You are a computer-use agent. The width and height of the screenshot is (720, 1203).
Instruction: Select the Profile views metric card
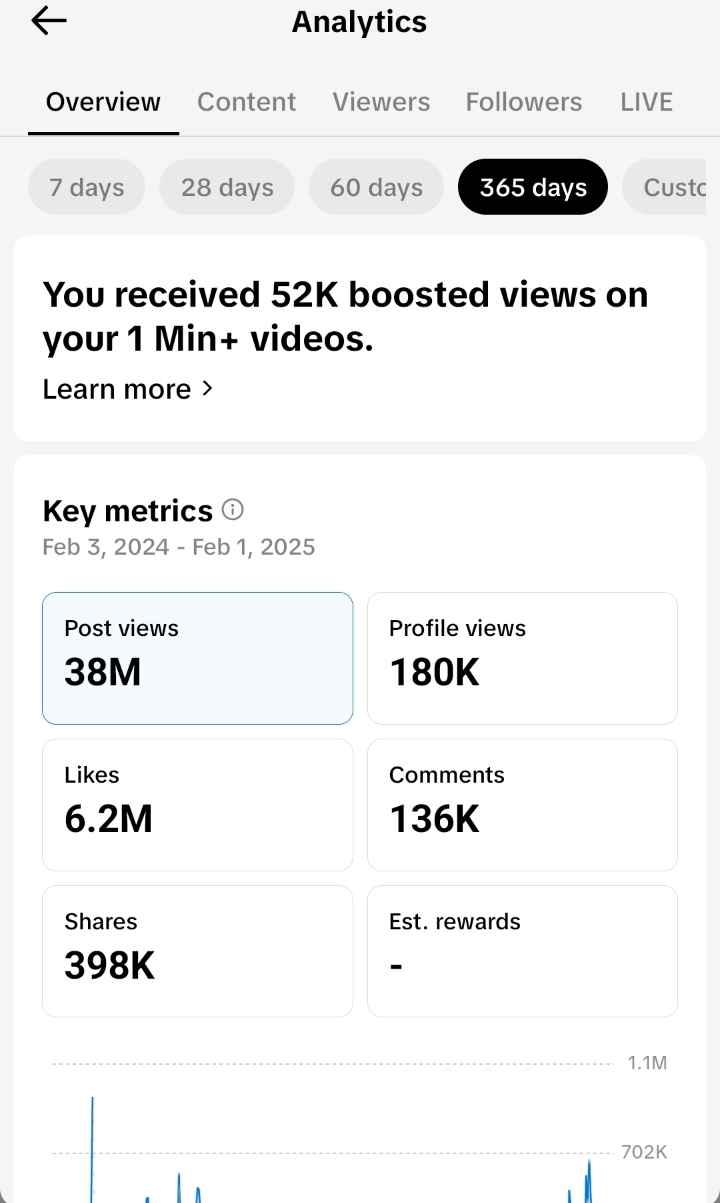pyautogui.click(x=522, y=658)
